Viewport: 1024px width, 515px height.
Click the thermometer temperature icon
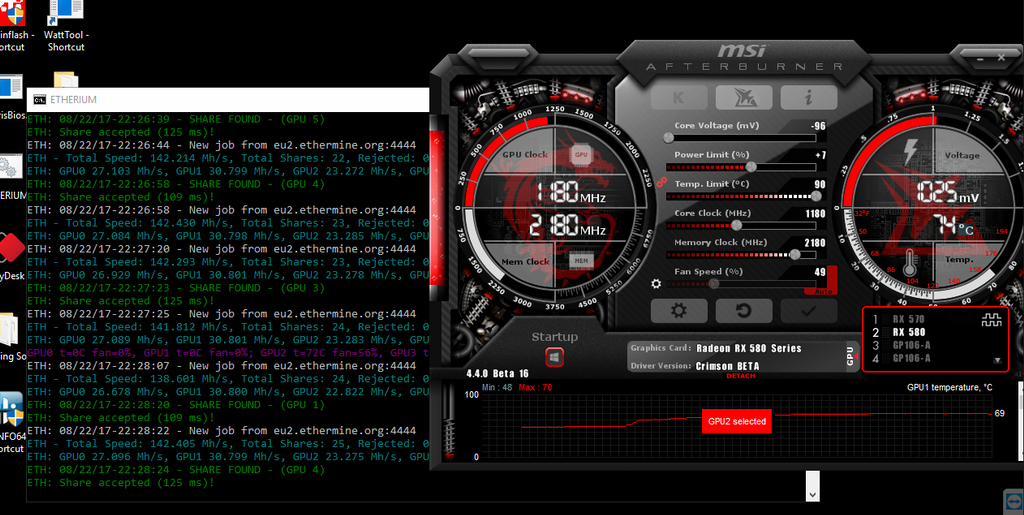[x=909, y=262]
